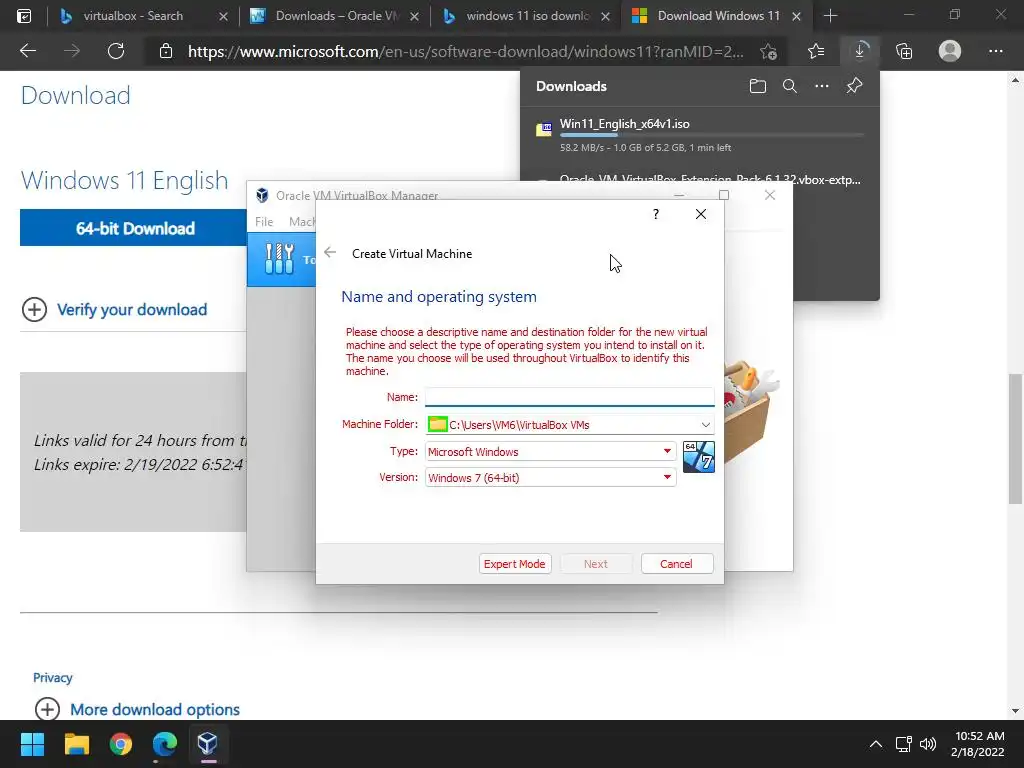1024x768 pixels.
Task: Open the File menu in VirtualBox Manager
Action: 264,221
